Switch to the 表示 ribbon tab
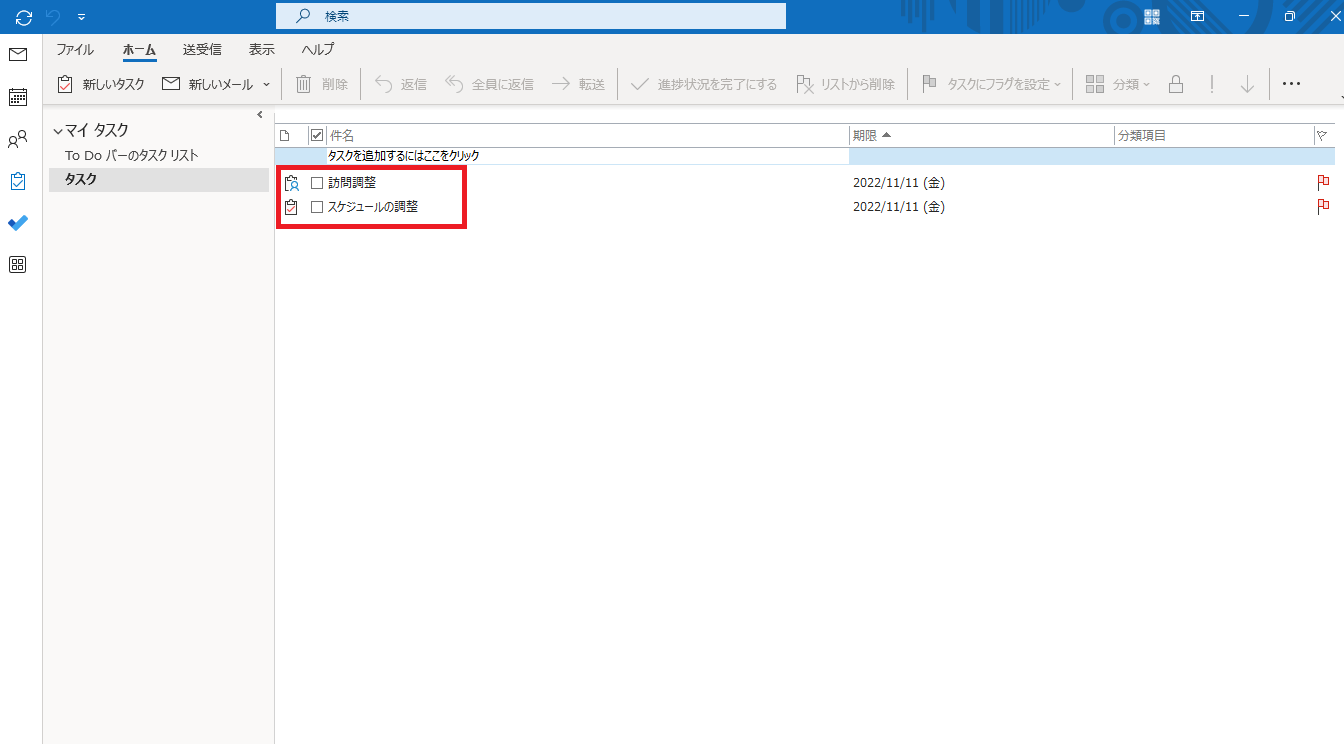The image size is (1344, 744). [x=262, y=49]
